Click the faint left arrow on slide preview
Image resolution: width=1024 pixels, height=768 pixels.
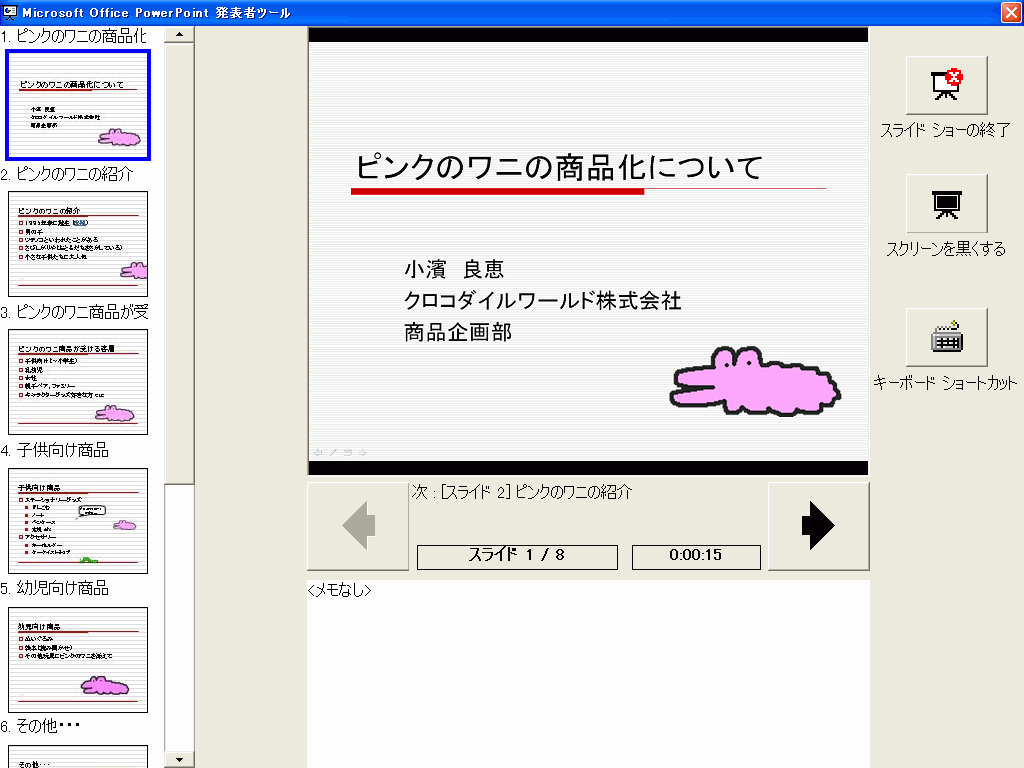point(318,452)
